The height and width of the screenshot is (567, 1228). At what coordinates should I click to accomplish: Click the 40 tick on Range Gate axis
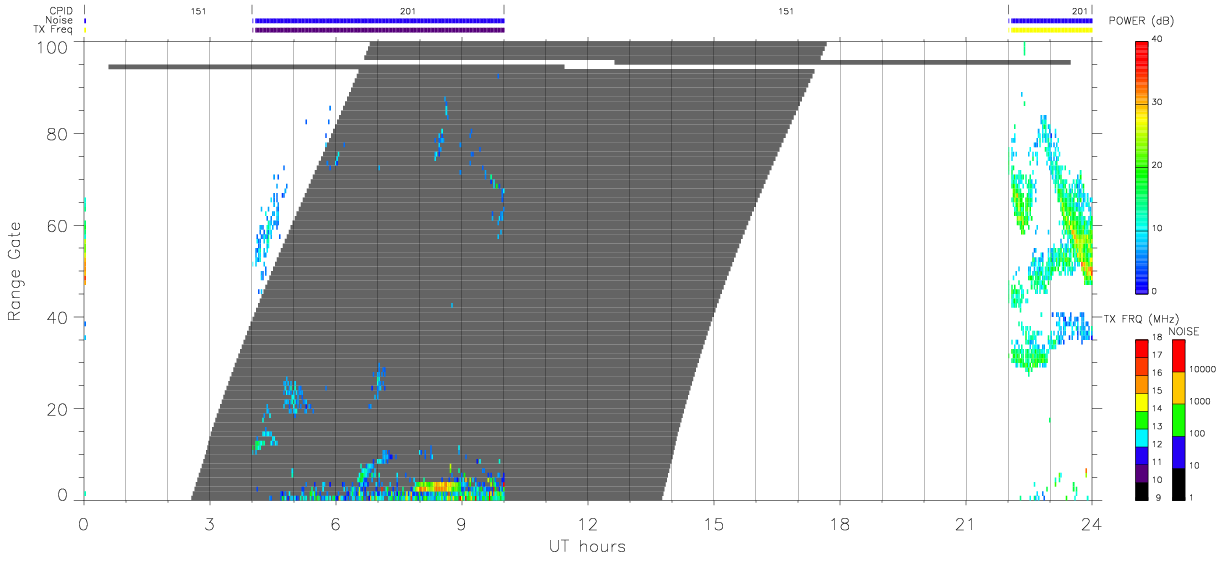59,317
